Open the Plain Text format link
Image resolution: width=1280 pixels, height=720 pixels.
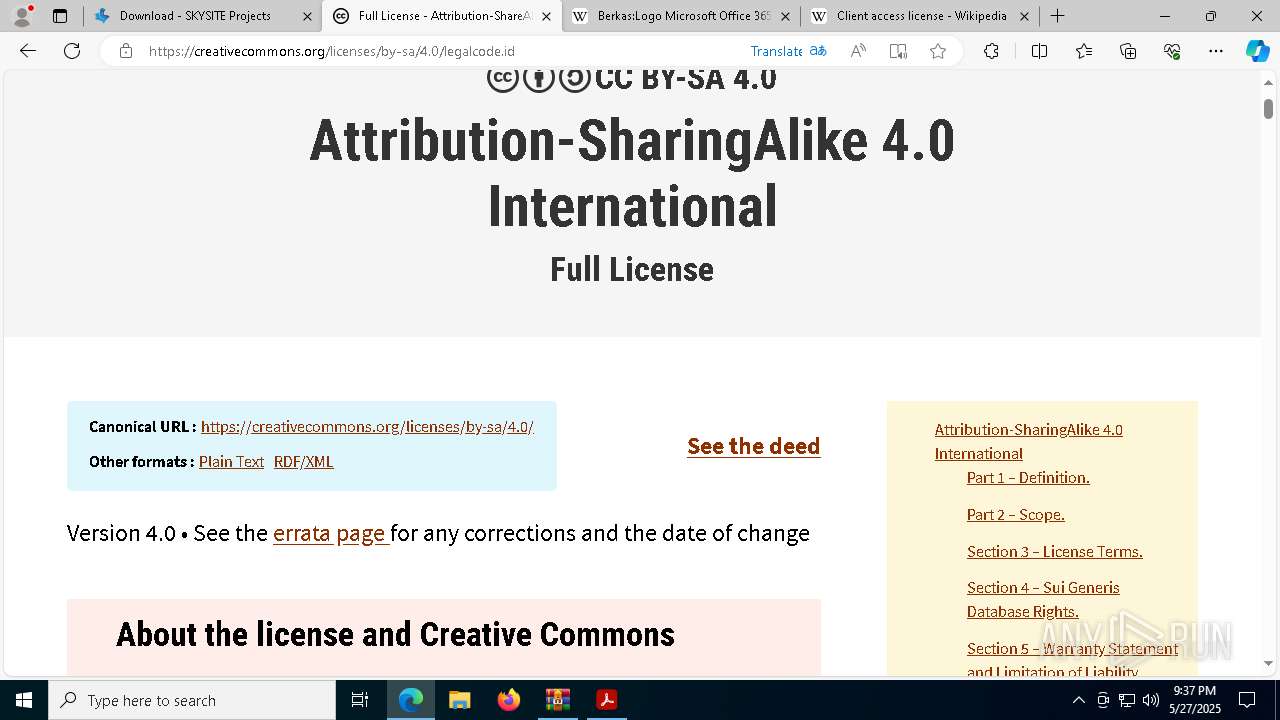tap(231, 462)
